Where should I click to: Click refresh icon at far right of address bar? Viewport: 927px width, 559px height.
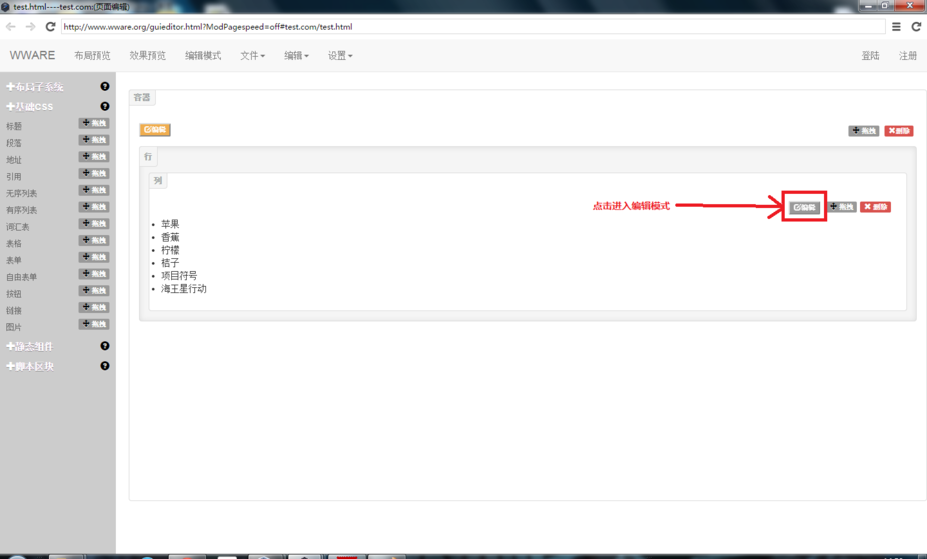coord(916,27)
